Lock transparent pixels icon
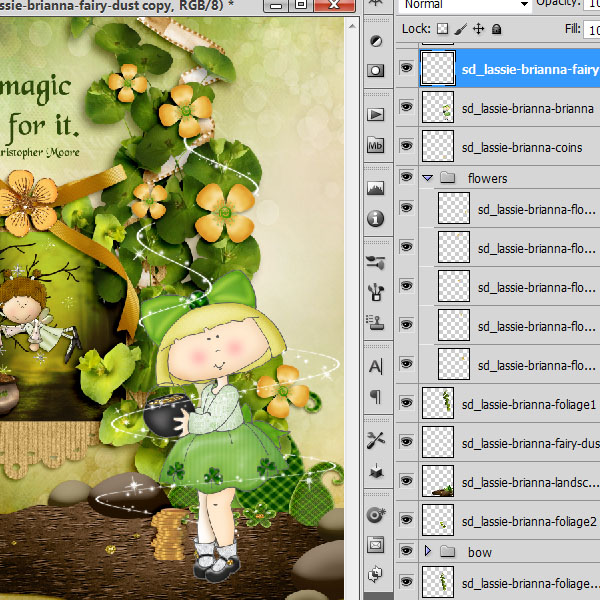Image resolution: width=600 pixels, height=600 pixels. pos(443,29)
